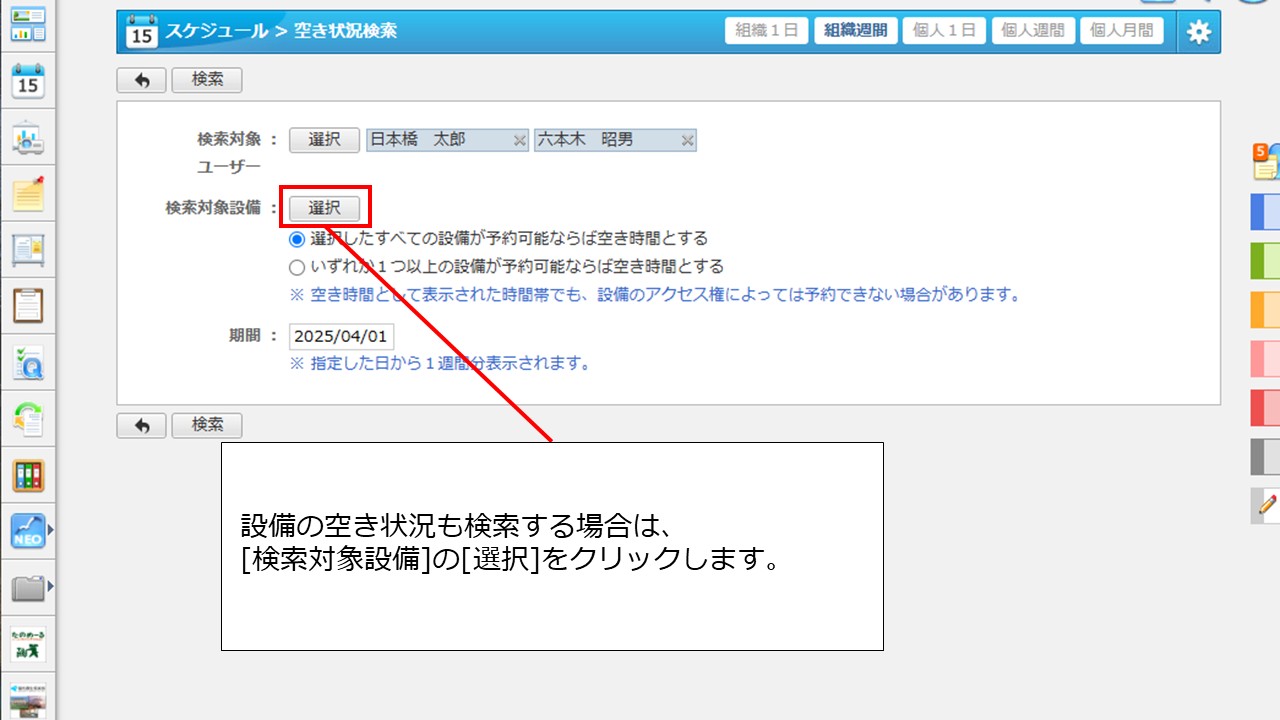
Task: Remove 日本橋 太郎 from search targets
Action: pos(520,141)
